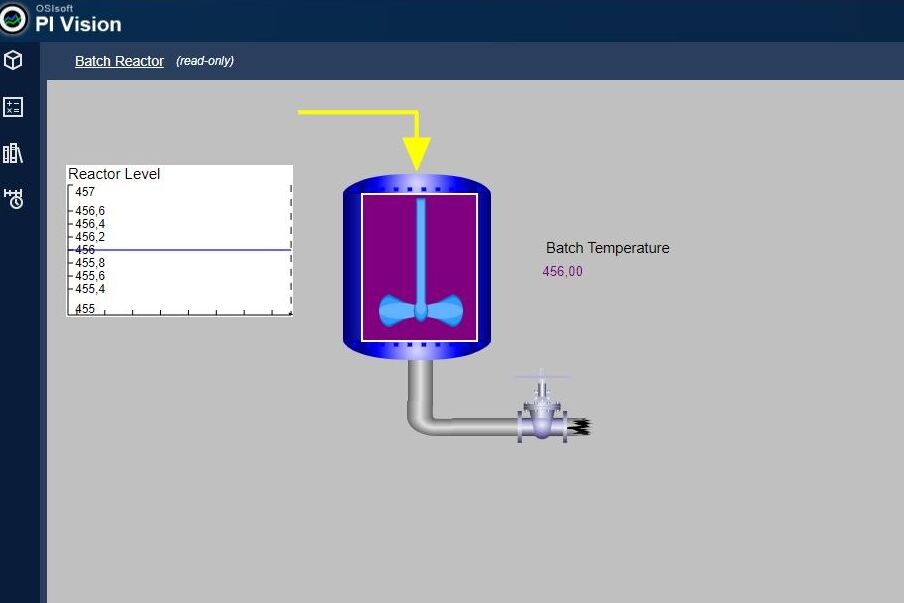Screen dimensions: 904x603
Task: Select the Calculations icon in the sidebar
Action: (x=13, y=107)
